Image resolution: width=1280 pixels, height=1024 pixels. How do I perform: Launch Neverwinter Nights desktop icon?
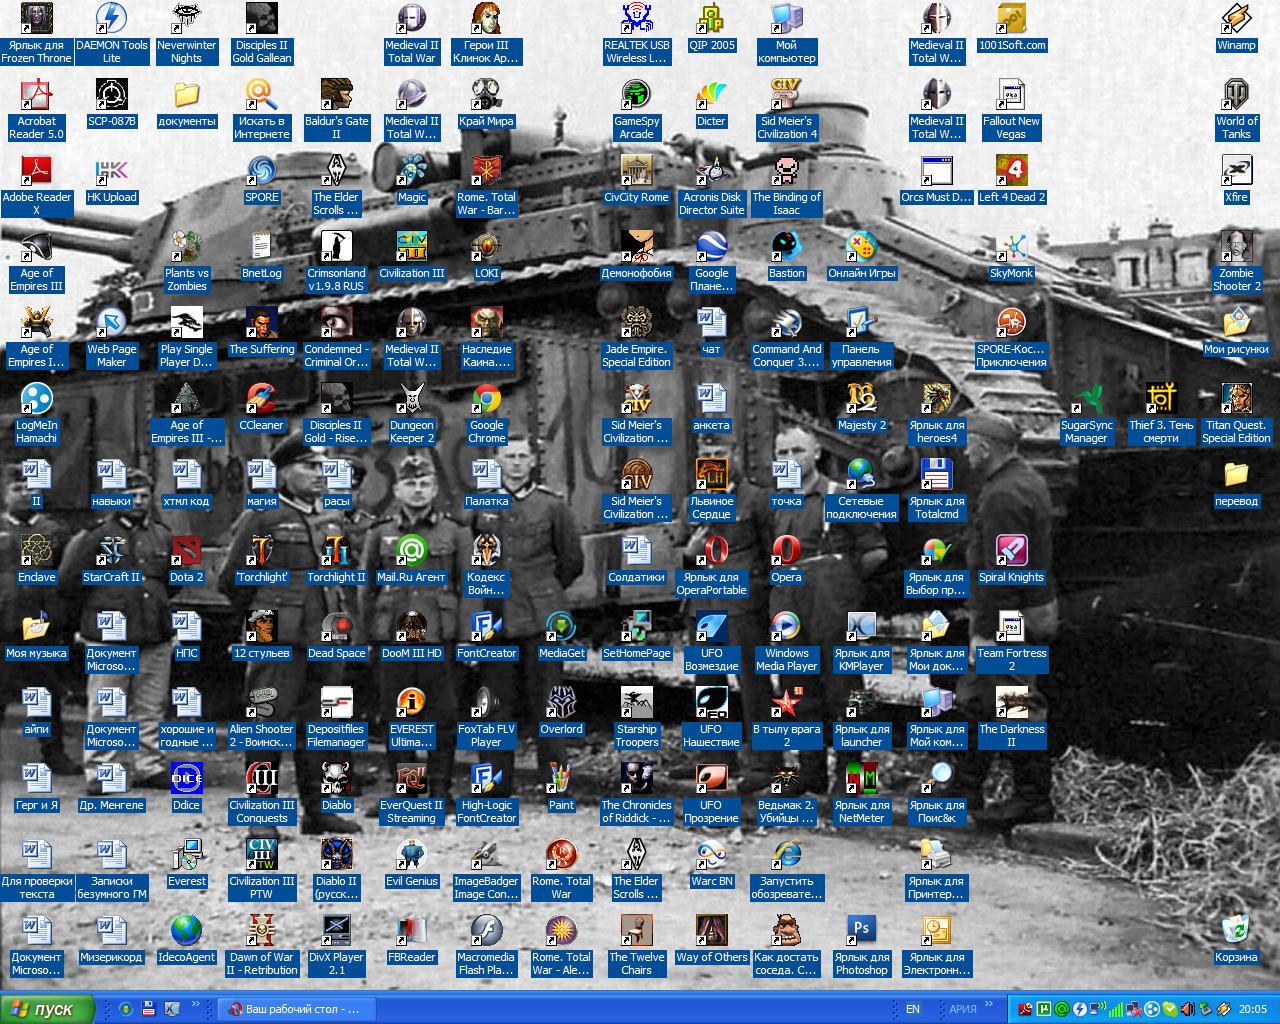point(186,33)
